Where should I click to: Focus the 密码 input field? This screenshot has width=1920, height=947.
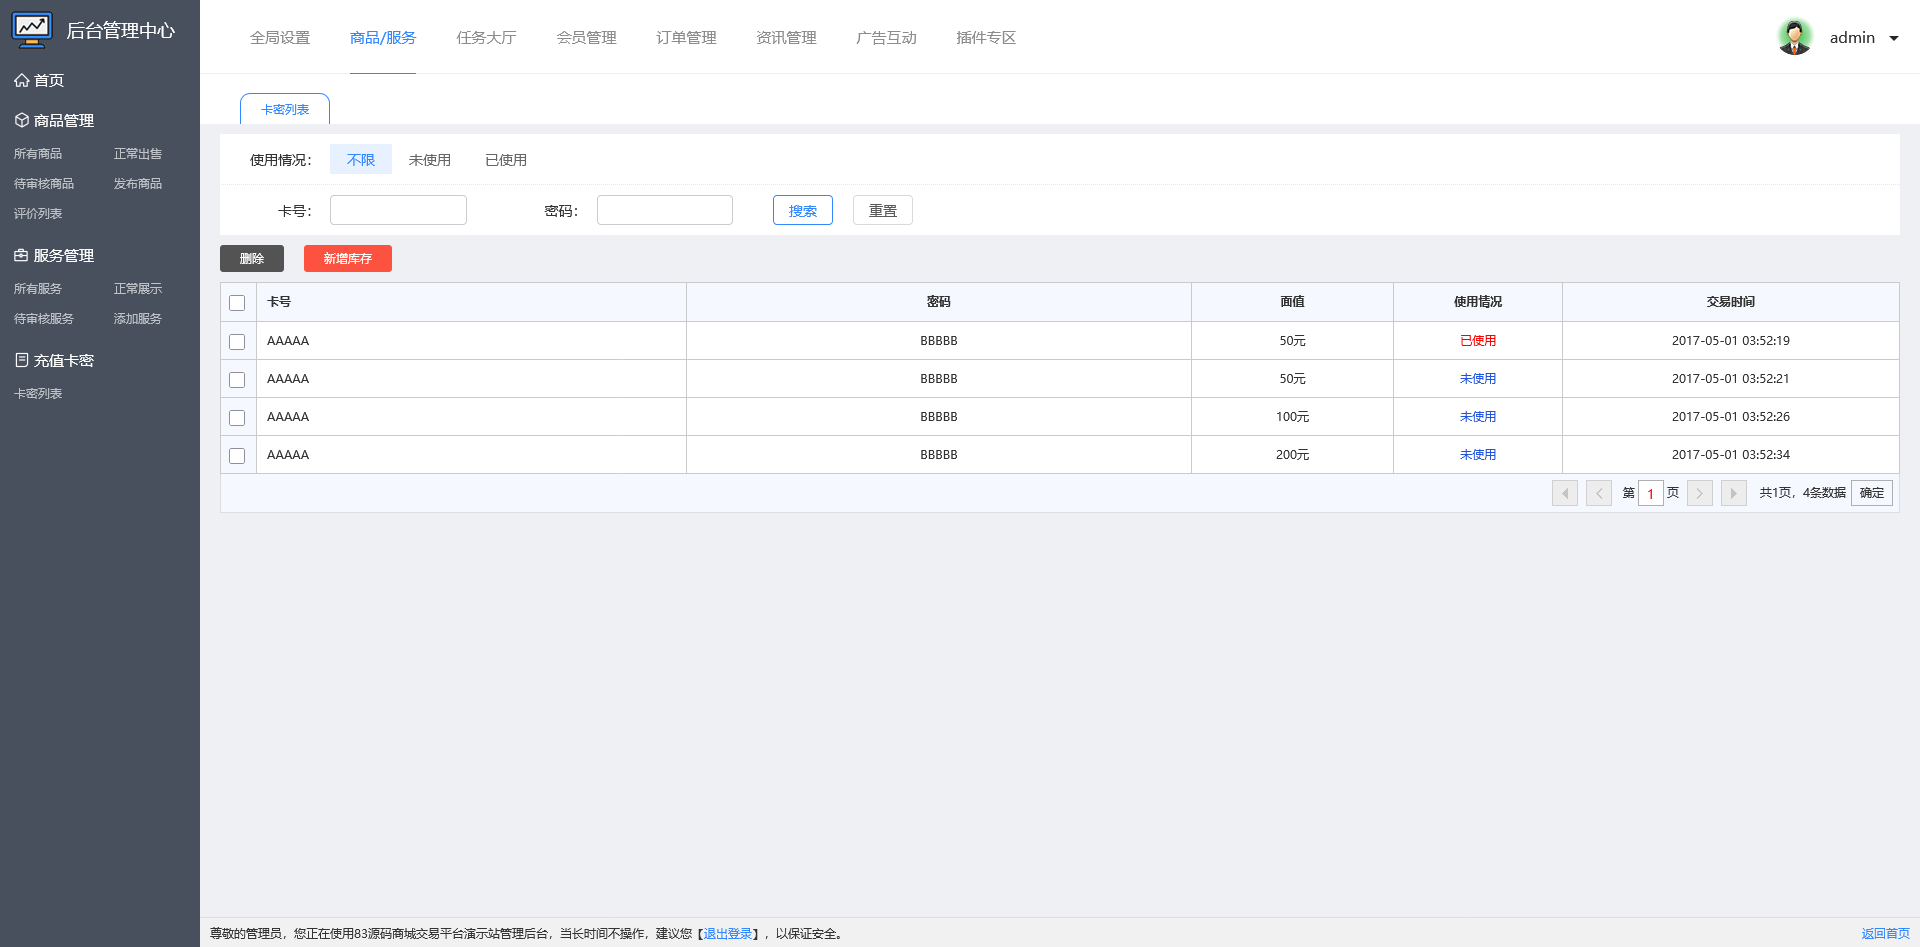pyautogui.click(x=665, y=210)
